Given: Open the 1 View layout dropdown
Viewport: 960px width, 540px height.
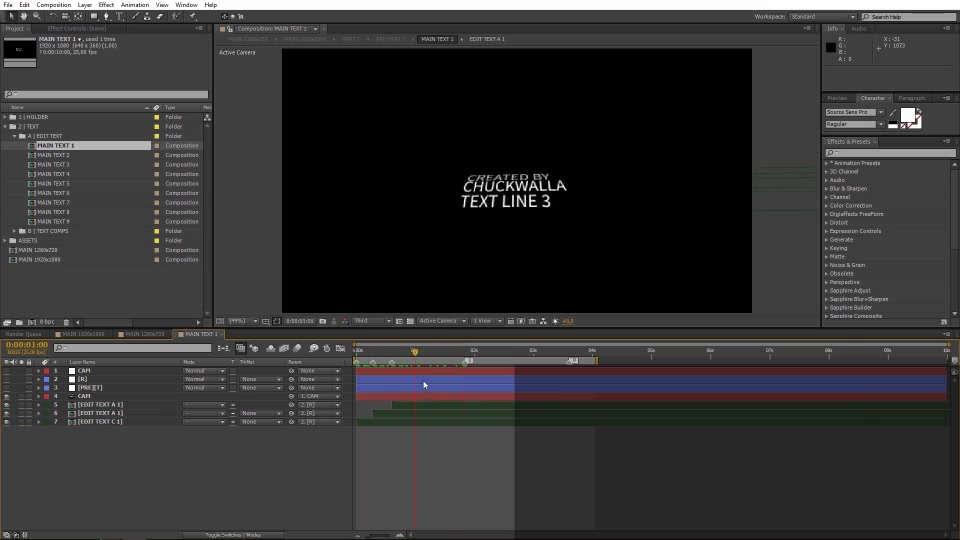Looking at the screenshot, I should tap(487, 321).
